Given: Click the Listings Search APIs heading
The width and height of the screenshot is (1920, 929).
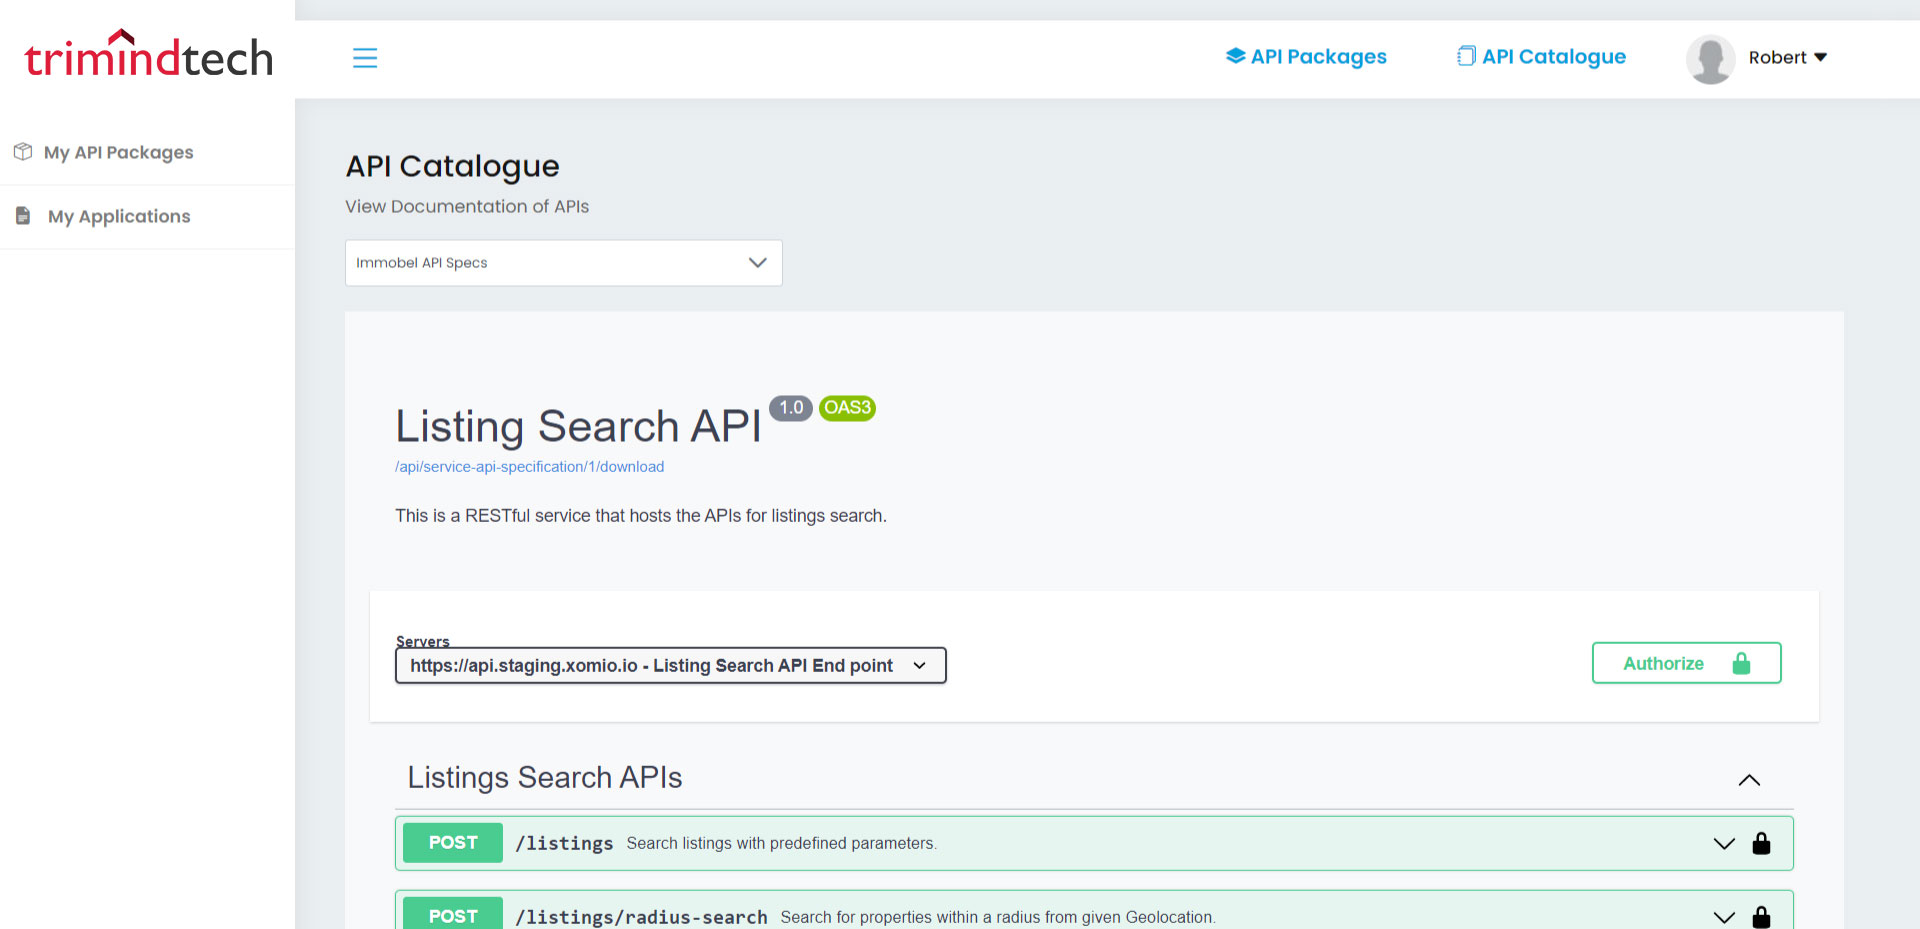Looking at the screenshot, I should click(x=545, y=778).
